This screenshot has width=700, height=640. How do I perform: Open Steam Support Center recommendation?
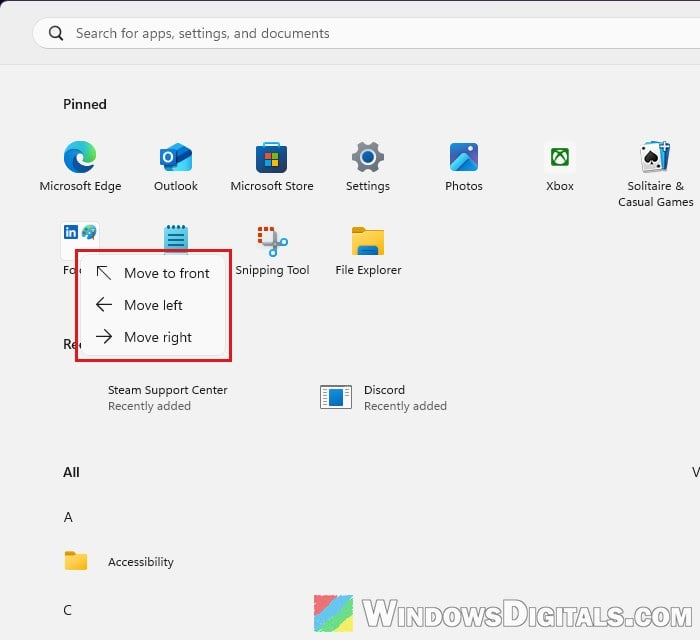[x=167, y=398]
